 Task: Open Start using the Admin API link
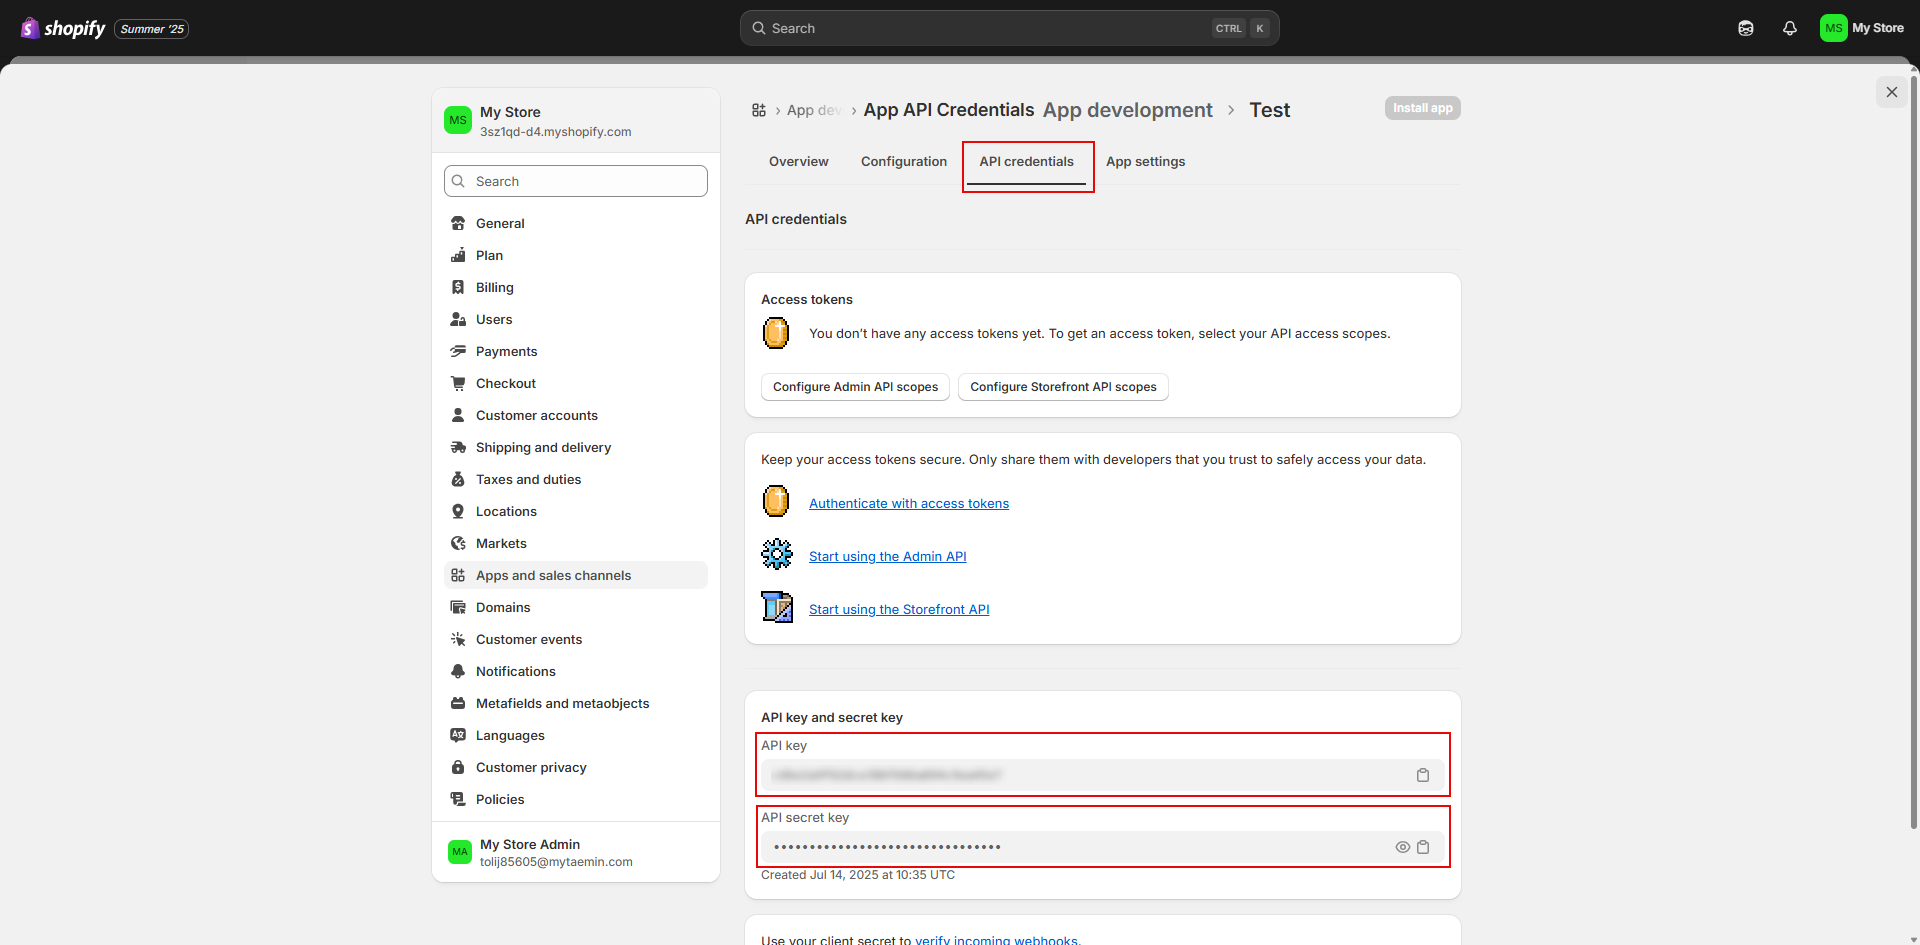[888, 557]
